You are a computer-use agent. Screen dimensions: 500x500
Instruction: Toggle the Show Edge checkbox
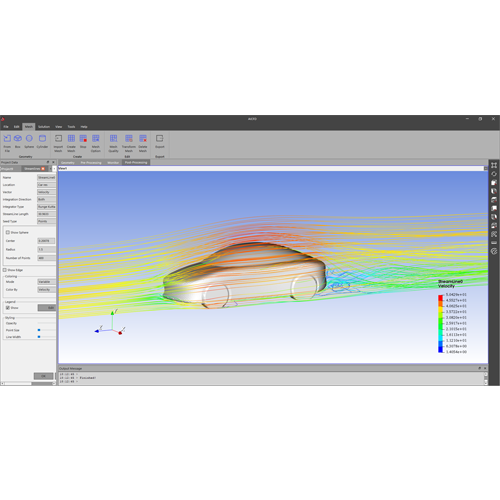click(x=5, y=270)
